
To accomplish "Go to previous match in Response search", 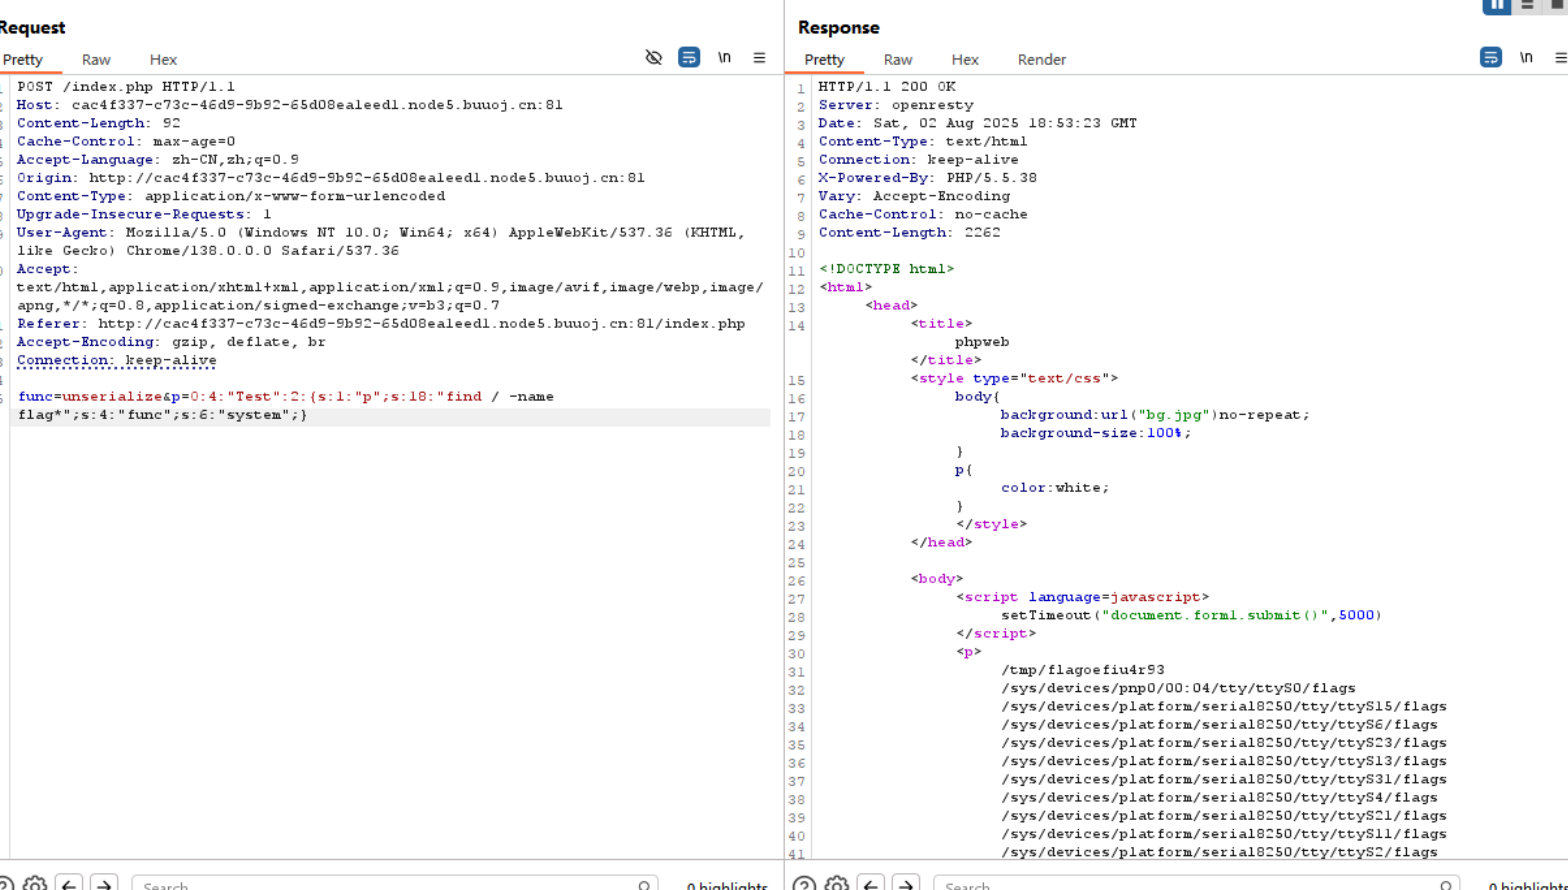I will point(871,884).
